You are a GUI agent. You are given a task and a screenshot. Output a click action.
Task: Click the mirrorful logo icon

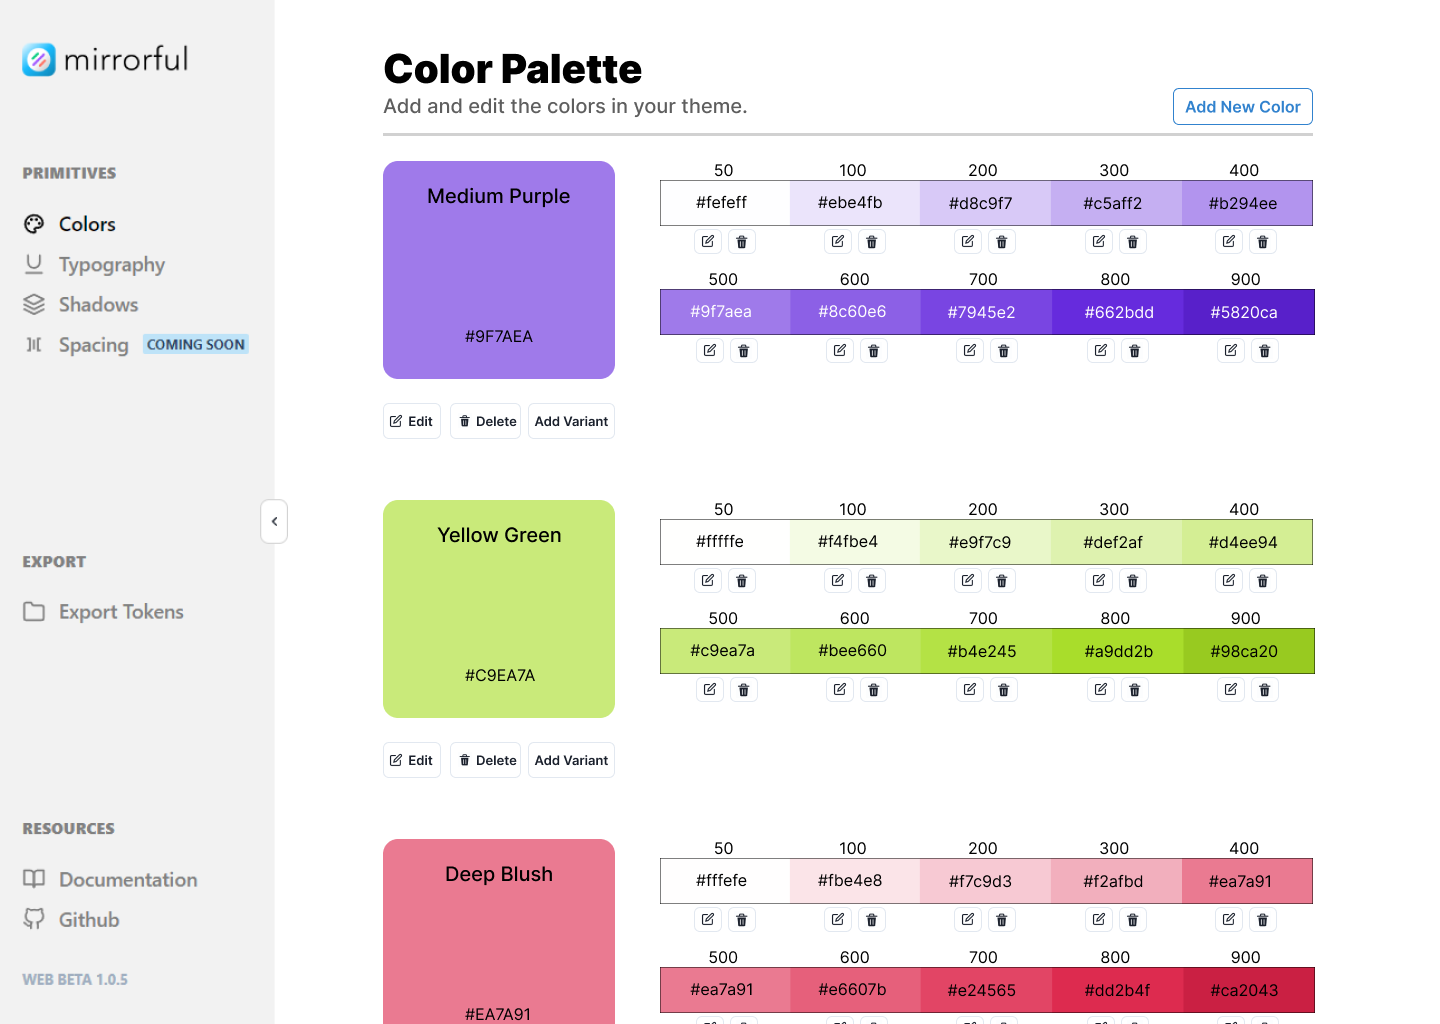(39, 59)
